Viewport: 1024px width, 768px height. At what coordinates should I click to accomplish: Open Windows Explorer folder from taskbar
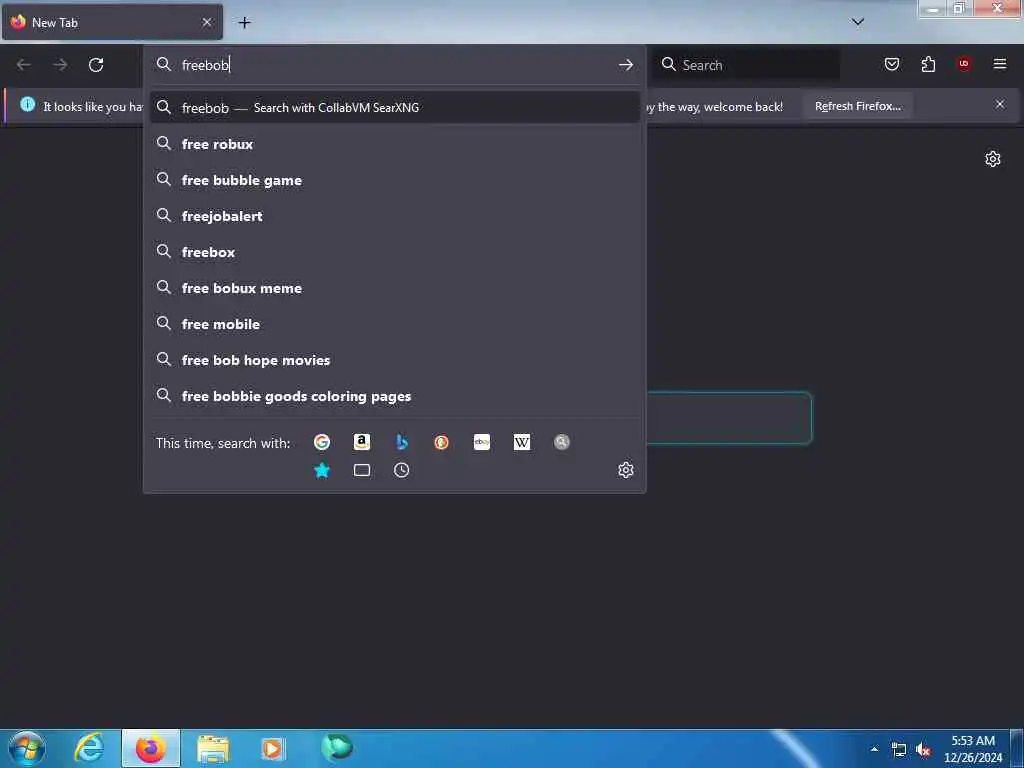click(x=213, y=748)
